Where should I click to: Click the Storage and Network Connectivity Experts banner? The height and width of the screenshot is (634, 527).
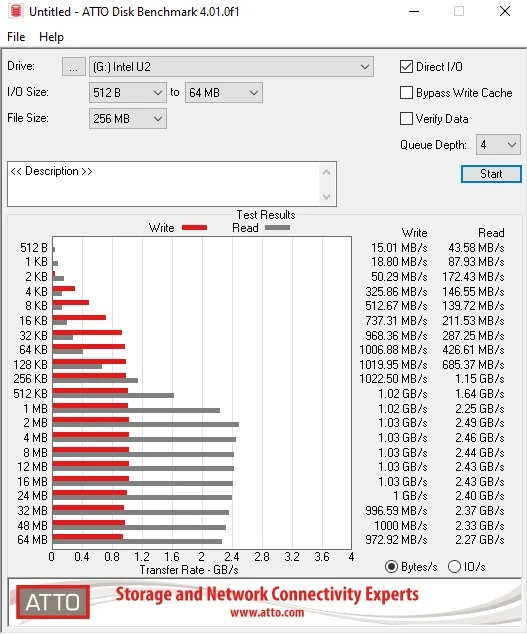coord(267,594)
